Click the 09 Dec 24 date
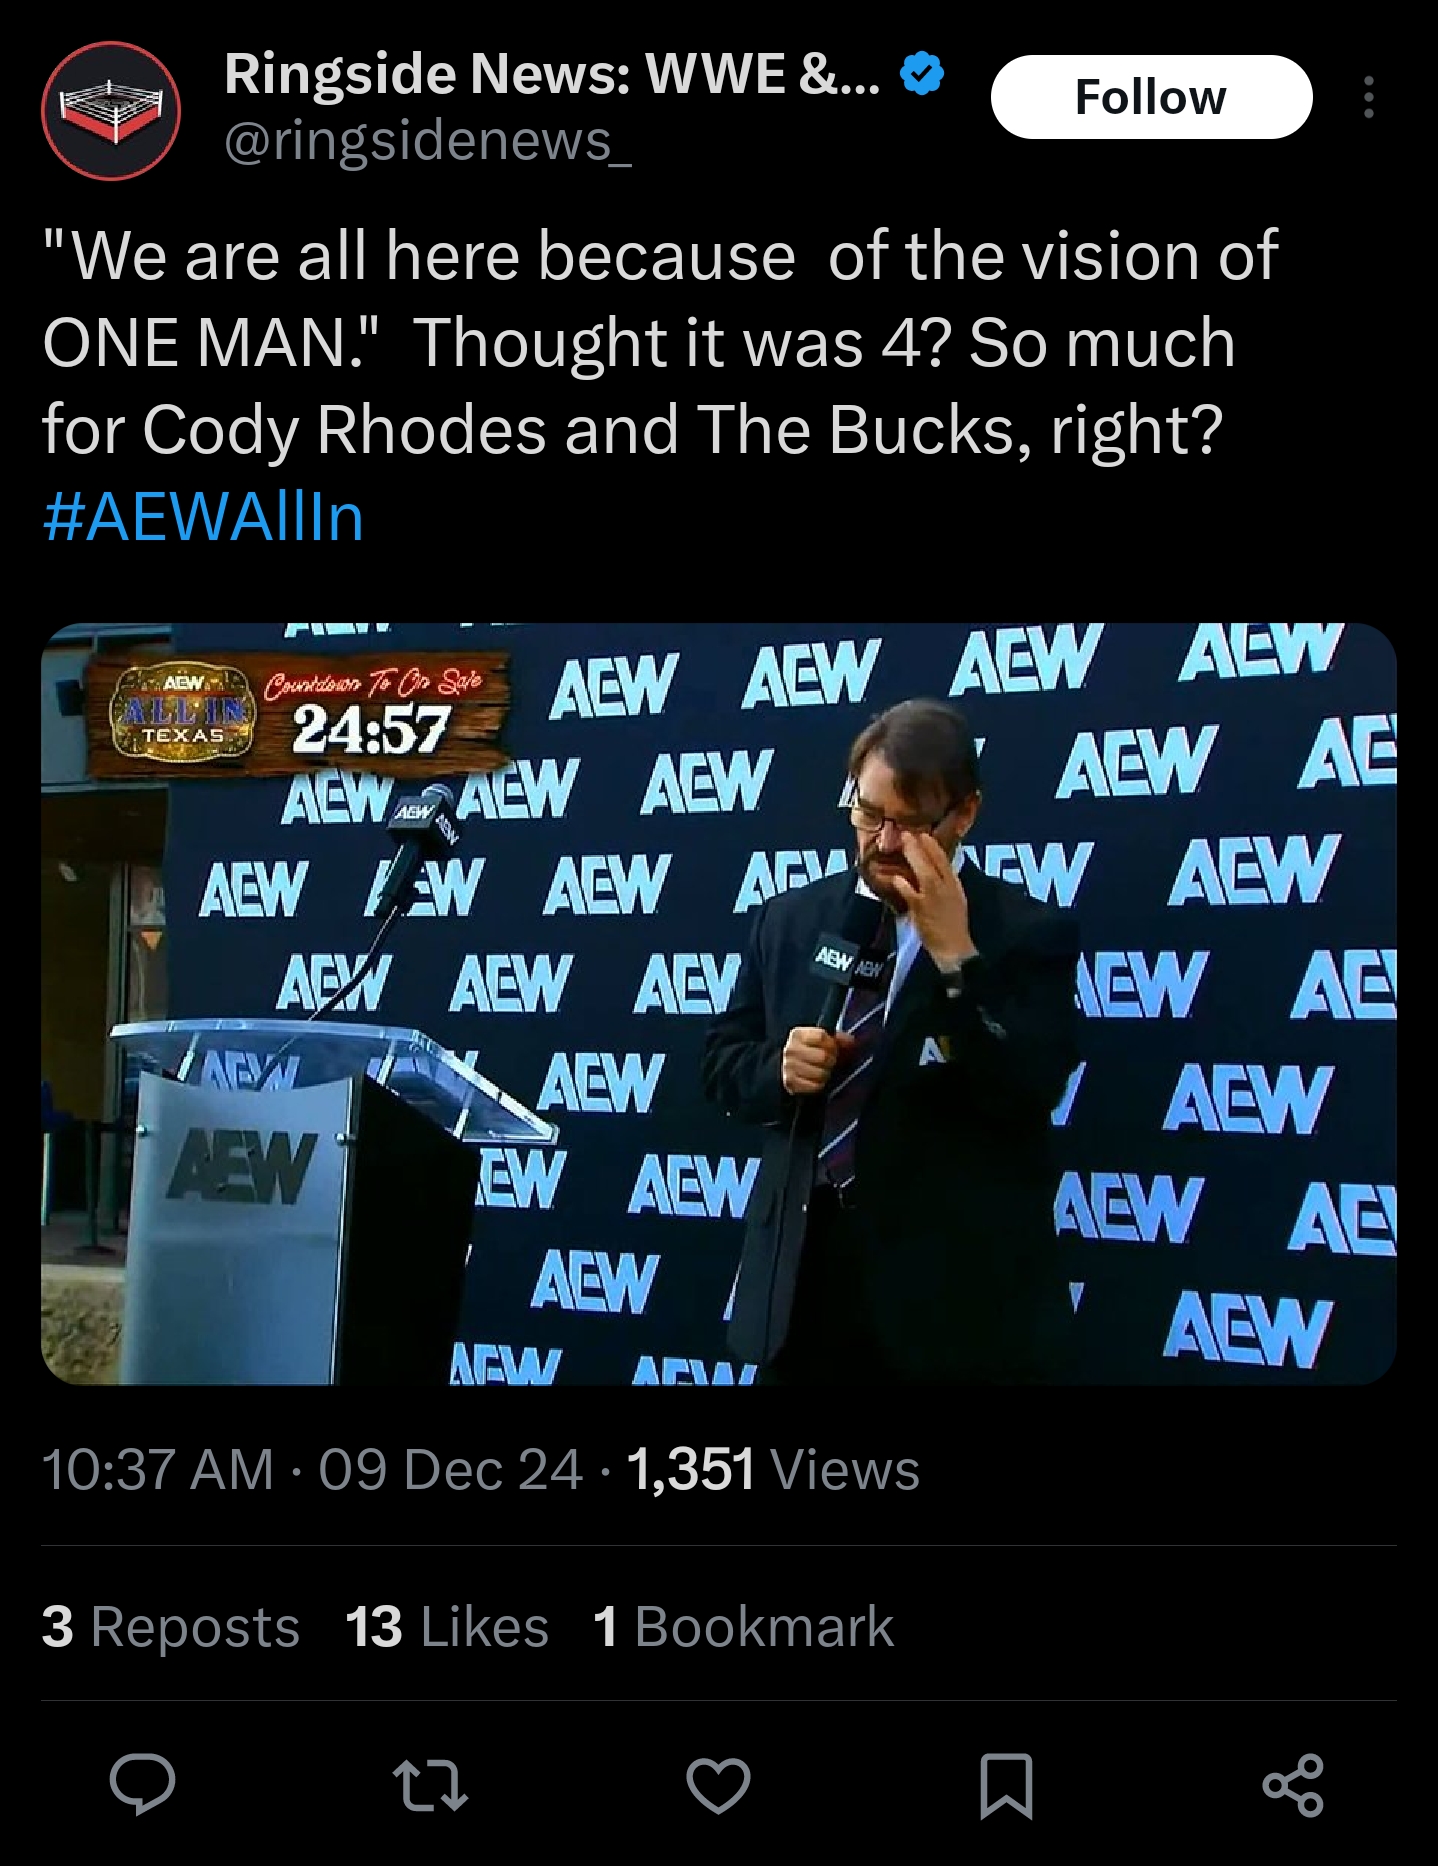 pyautogui.click(x=451, y=1470)
